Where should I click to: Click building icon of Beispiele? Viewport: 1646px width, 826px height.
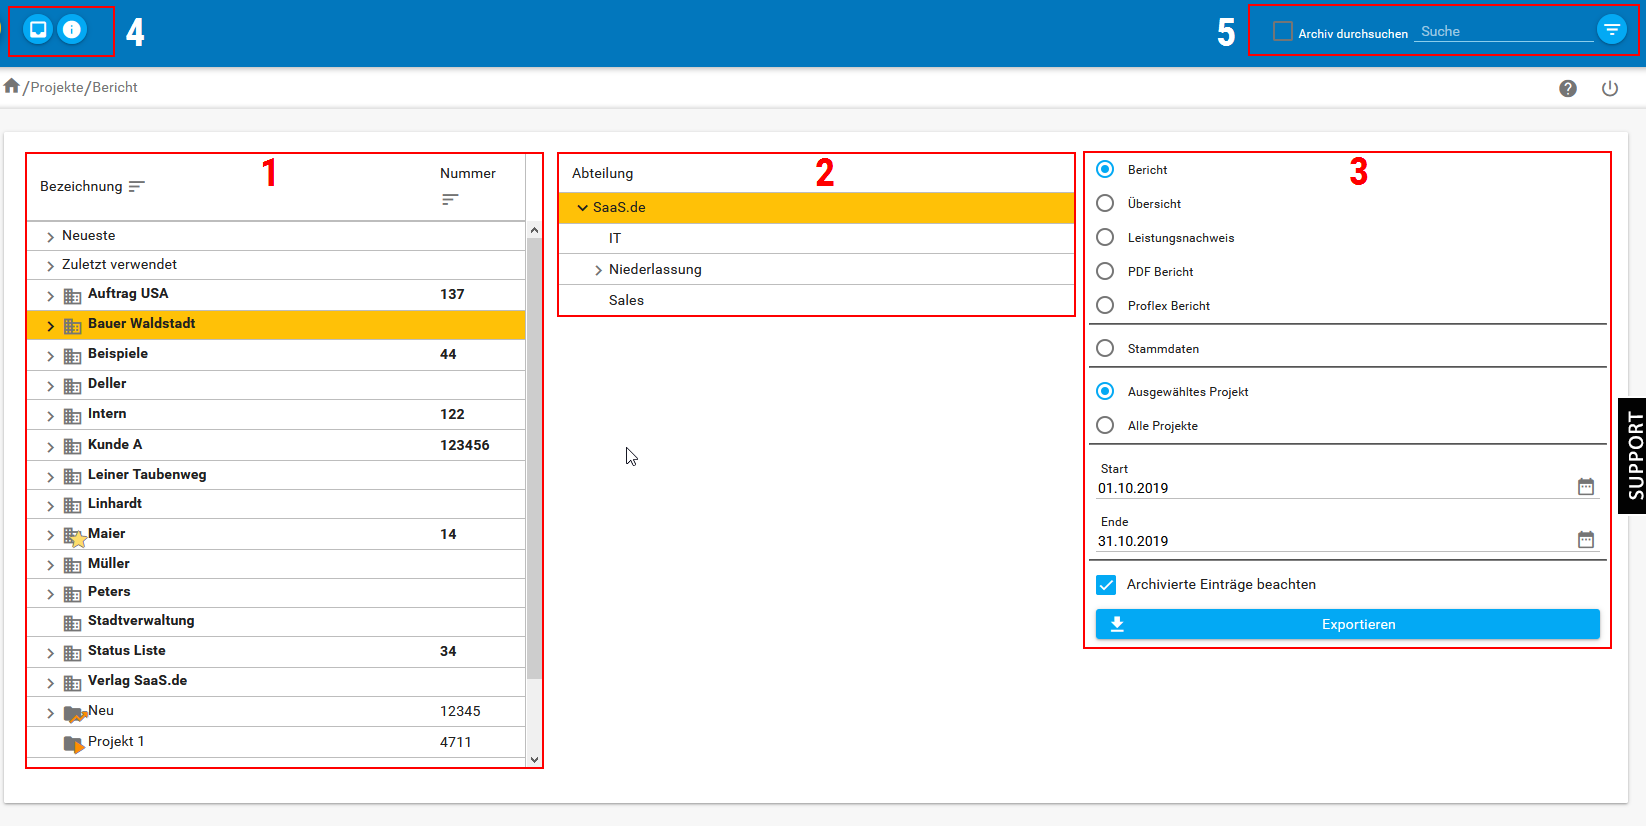72,356
